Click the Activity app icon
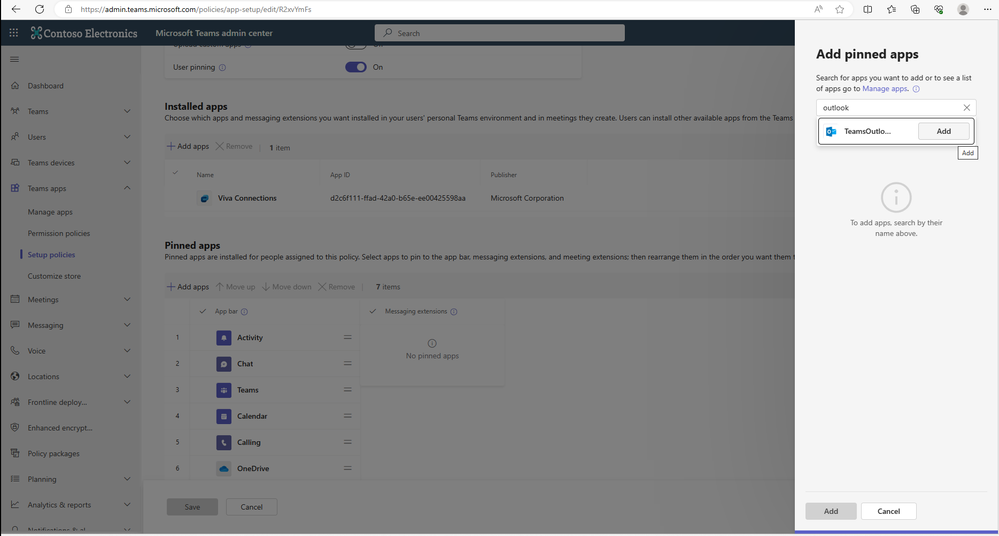Viewport: 999px width, 536px height. tap(224, 338)
